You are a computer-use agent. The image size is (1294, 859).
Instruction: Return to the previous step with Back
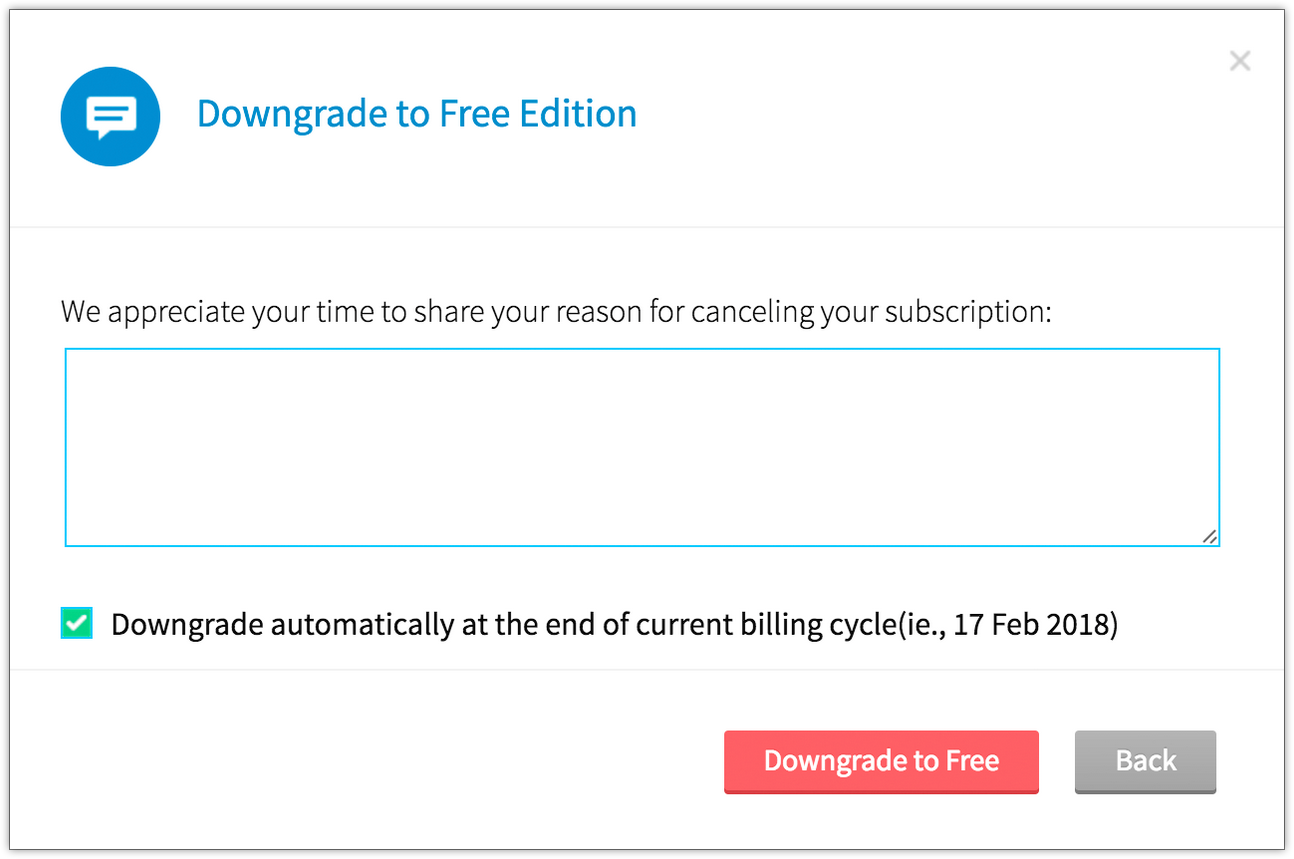(x=1145, y=762)
